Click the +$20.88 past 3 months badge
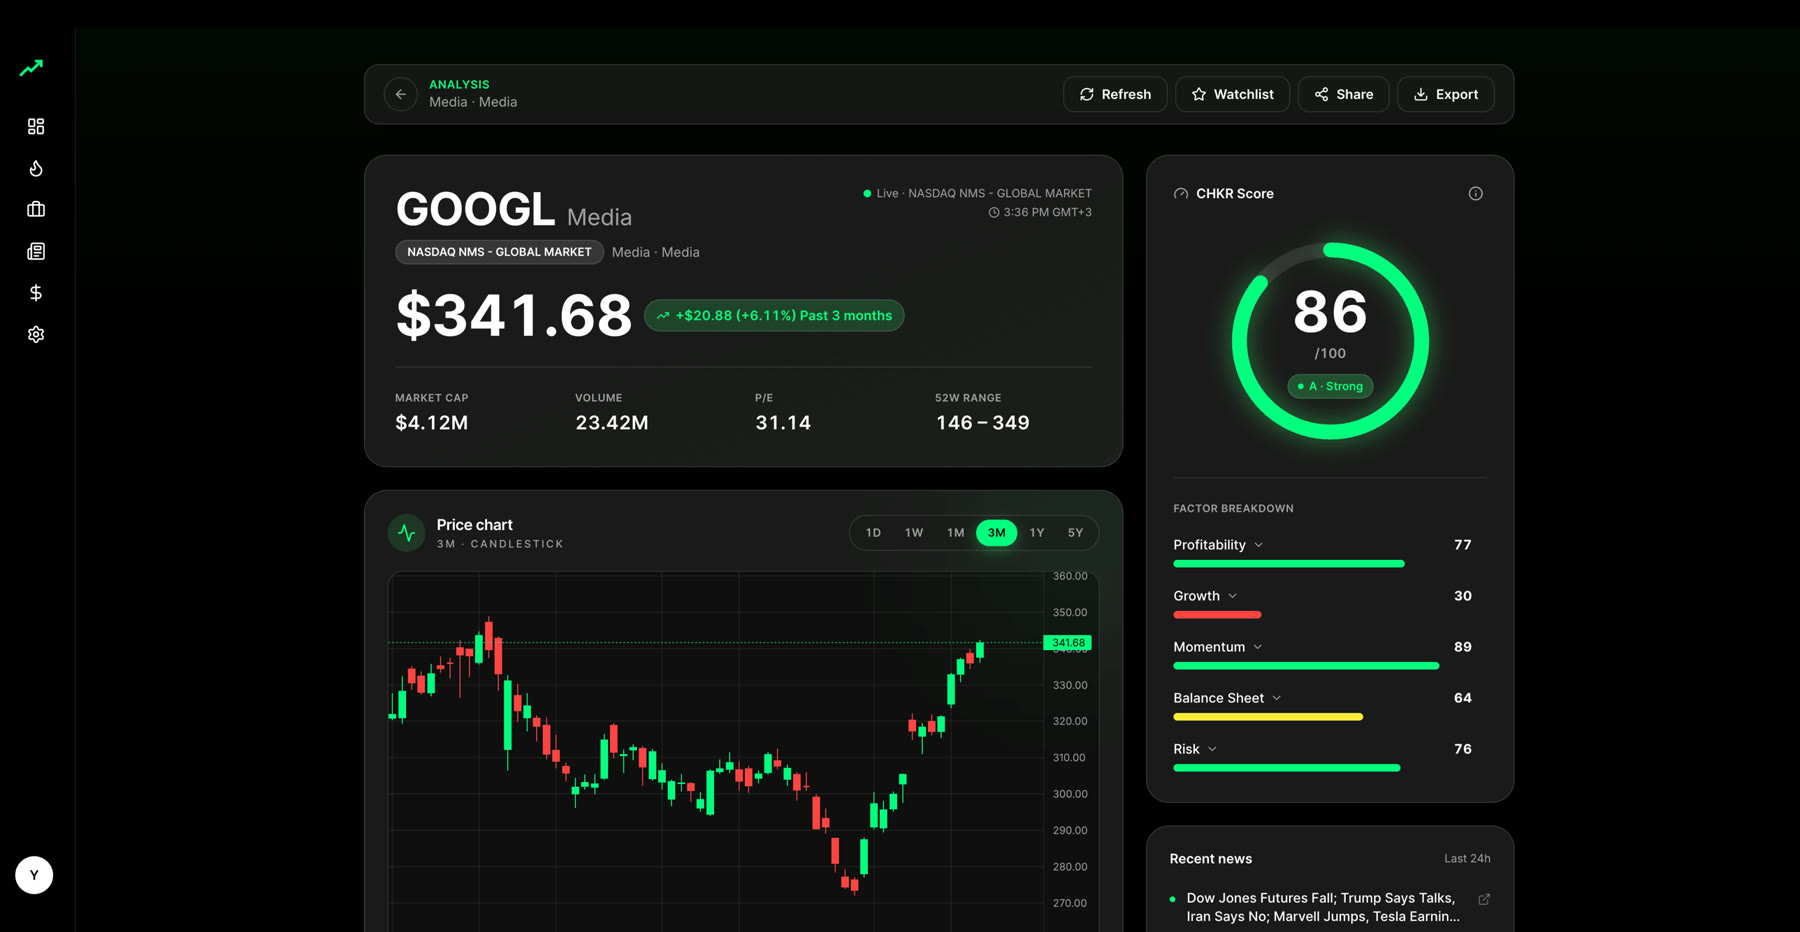This screenshot has height=932, width=1800. [774, 316]
